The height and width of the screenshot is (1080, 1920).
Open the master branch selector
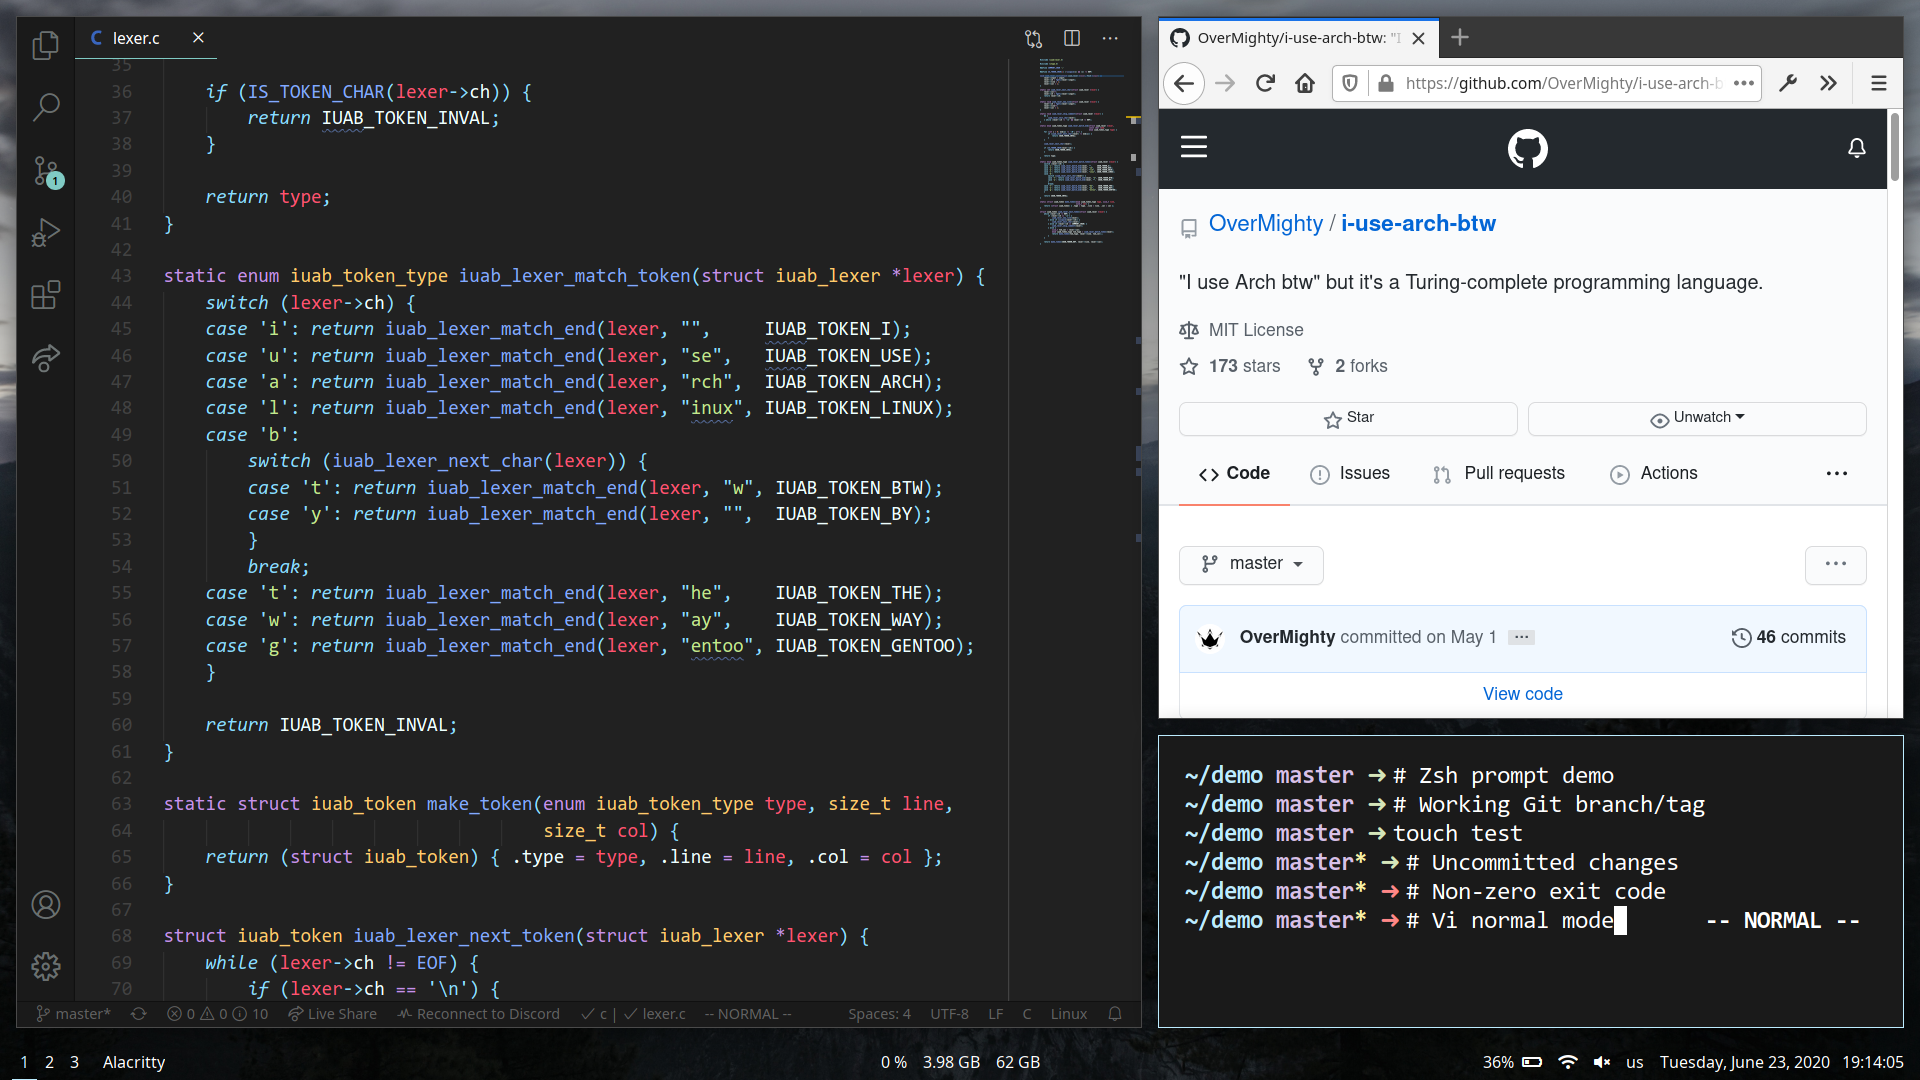(1251, 564)
